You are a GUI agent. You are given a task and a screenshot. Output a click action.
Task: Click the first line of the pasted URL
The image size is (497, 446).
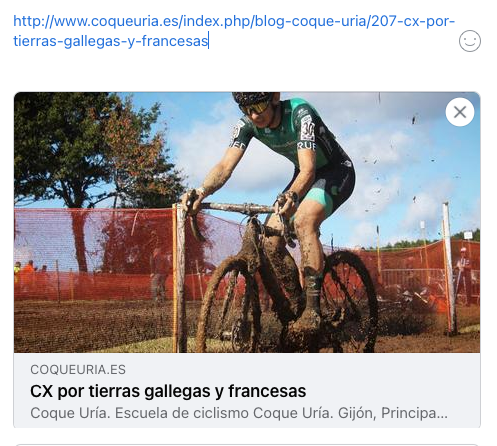pos(234,21)
